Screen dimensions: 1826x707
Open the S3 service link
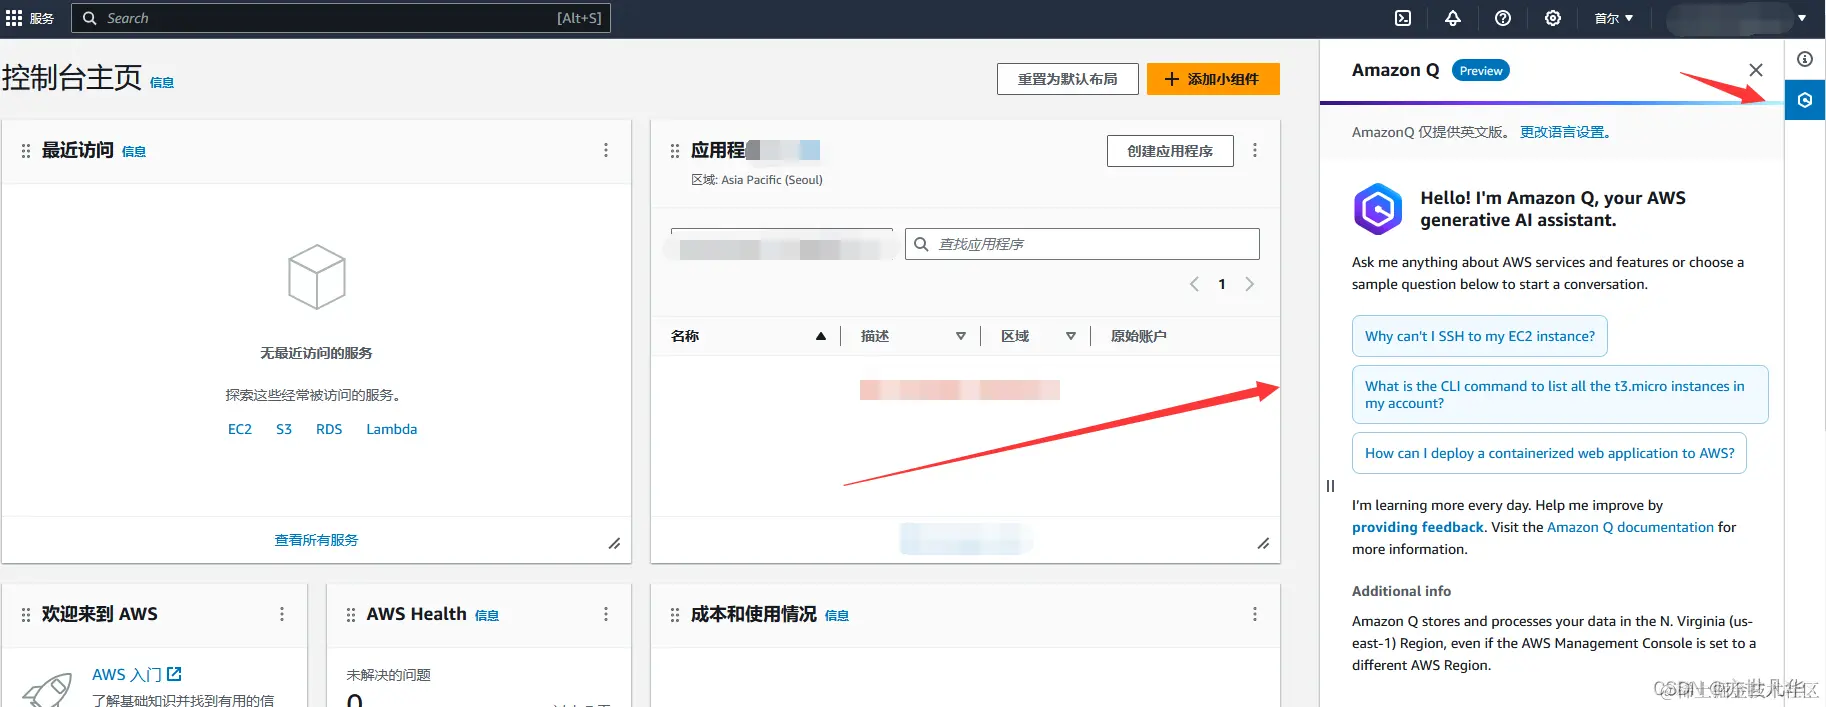tap(284, 429)
